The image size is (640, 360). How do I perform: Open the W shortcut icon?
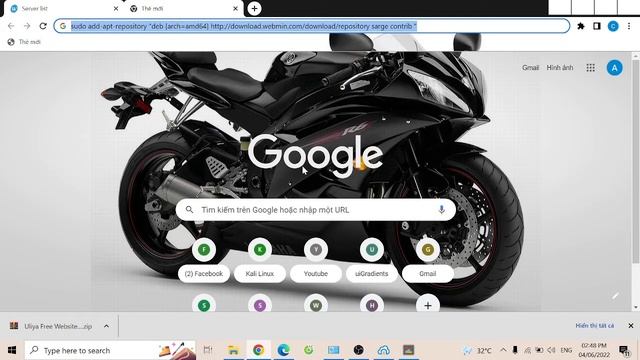pyautogui.click(x=316, y=305)
